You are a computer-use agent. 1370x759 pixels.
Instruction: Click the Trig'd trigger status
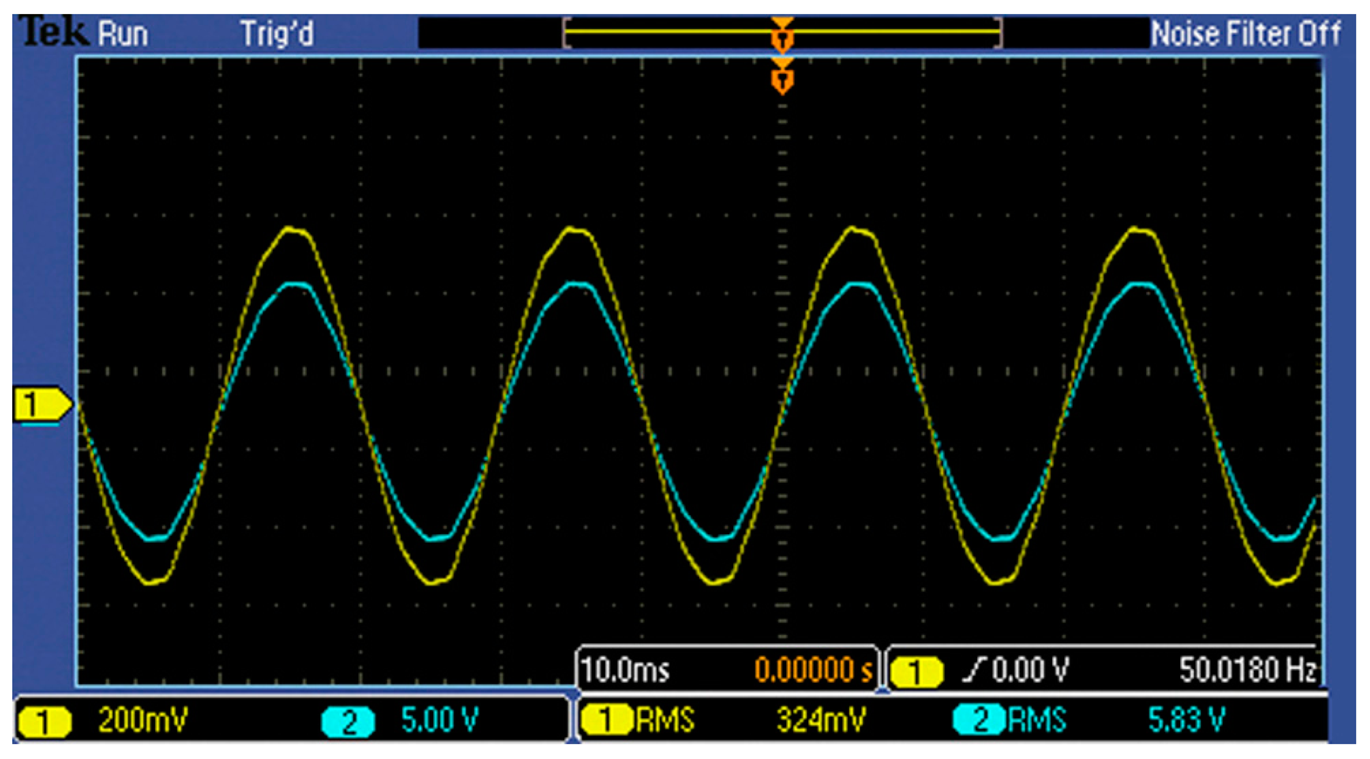tap(277, 34)
